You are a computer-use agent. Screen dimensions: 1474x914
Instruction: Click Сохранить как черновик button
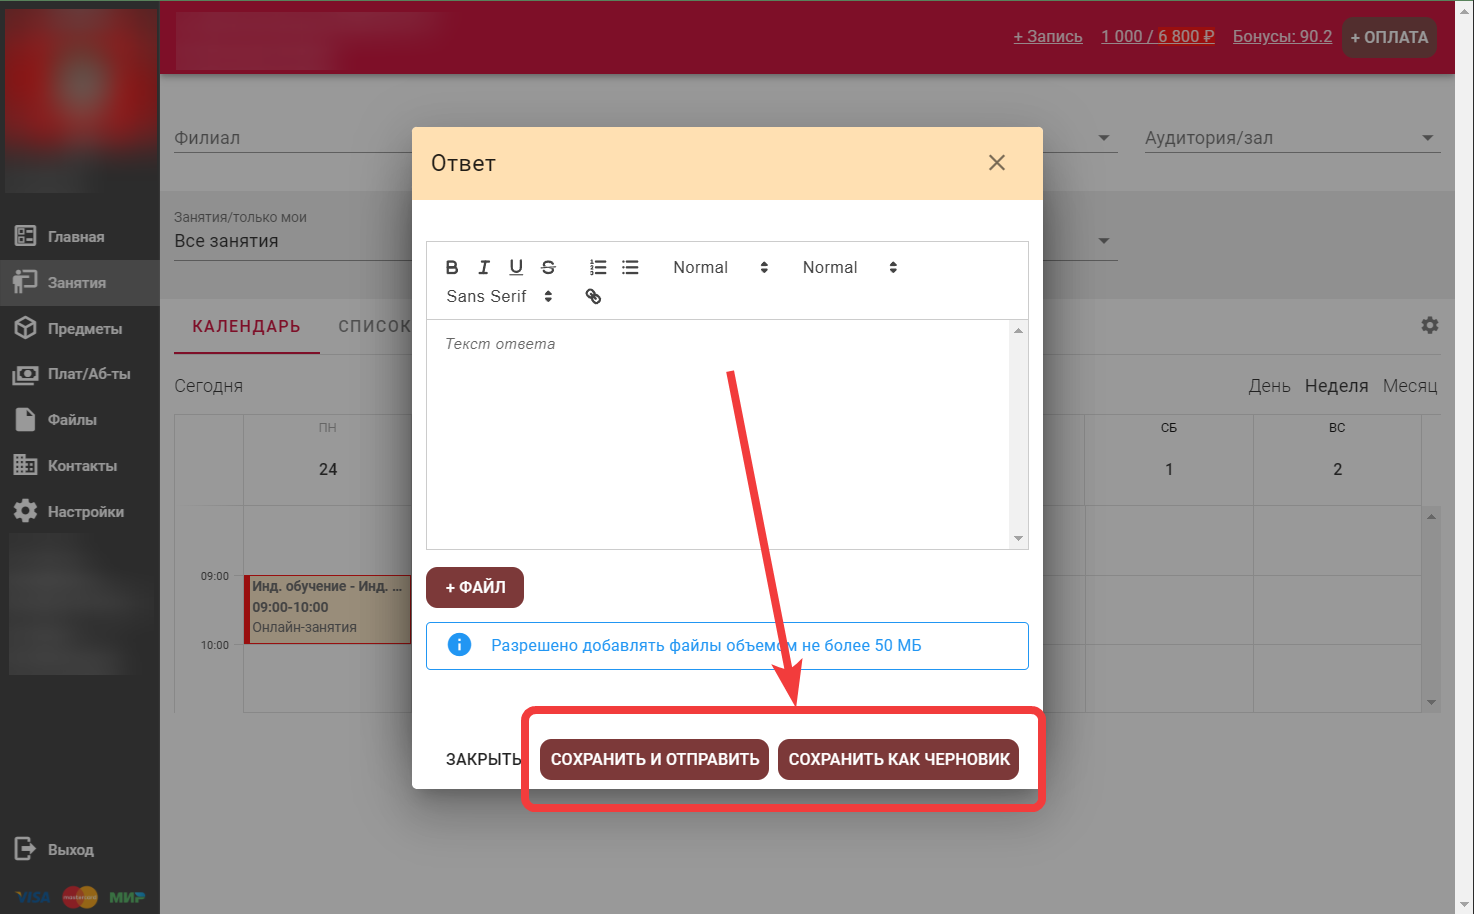(898, 759)
